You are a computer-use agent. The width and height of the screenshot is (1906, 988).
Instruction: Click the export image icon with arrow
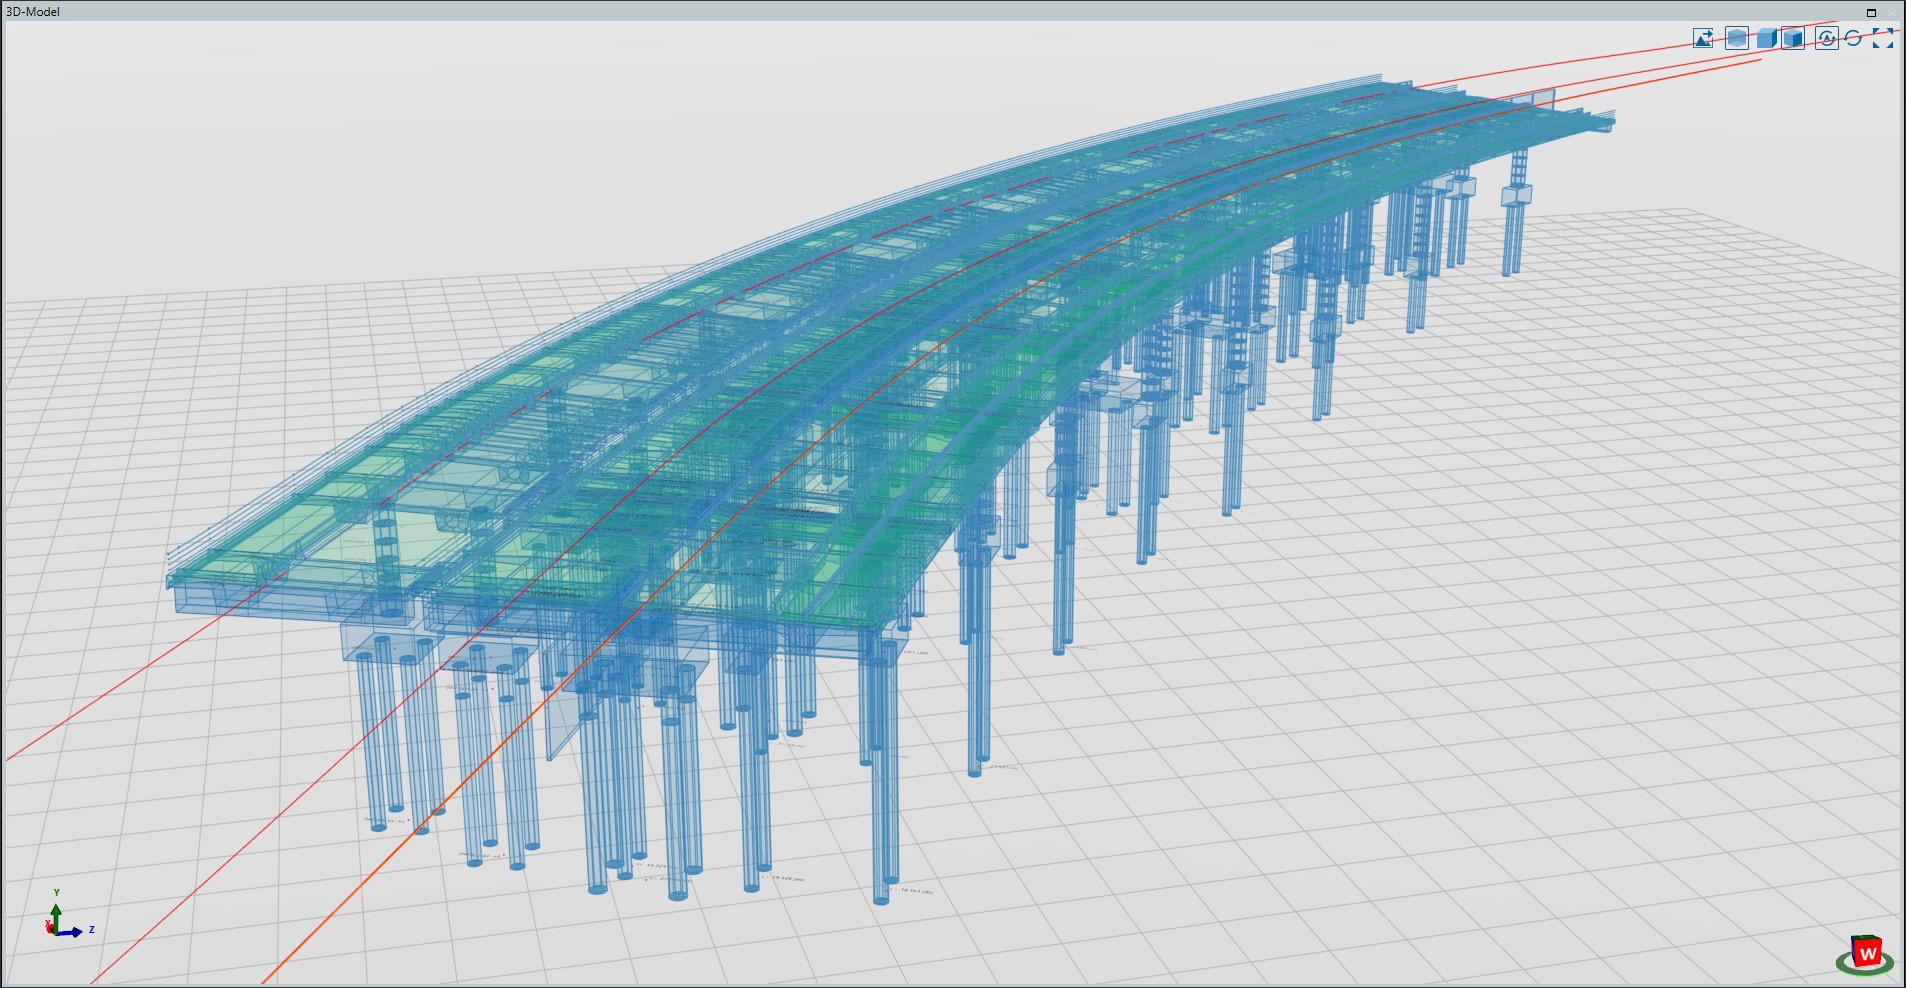click(x=1703, y=38)
